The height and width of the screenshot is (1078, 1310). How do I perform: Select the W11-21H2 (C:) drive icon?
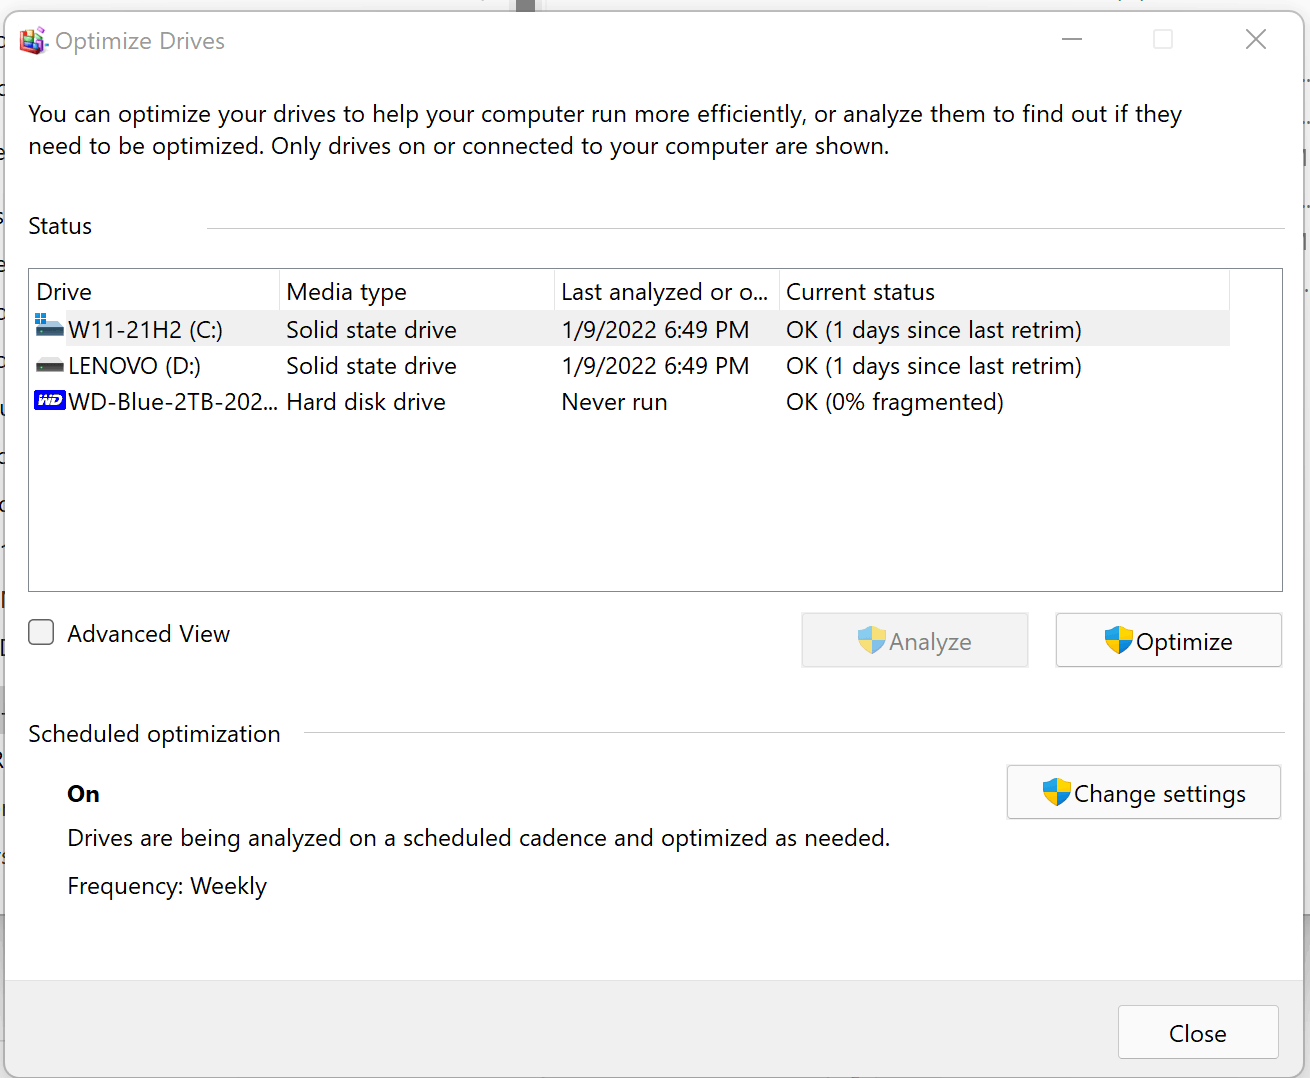[50, 326]
